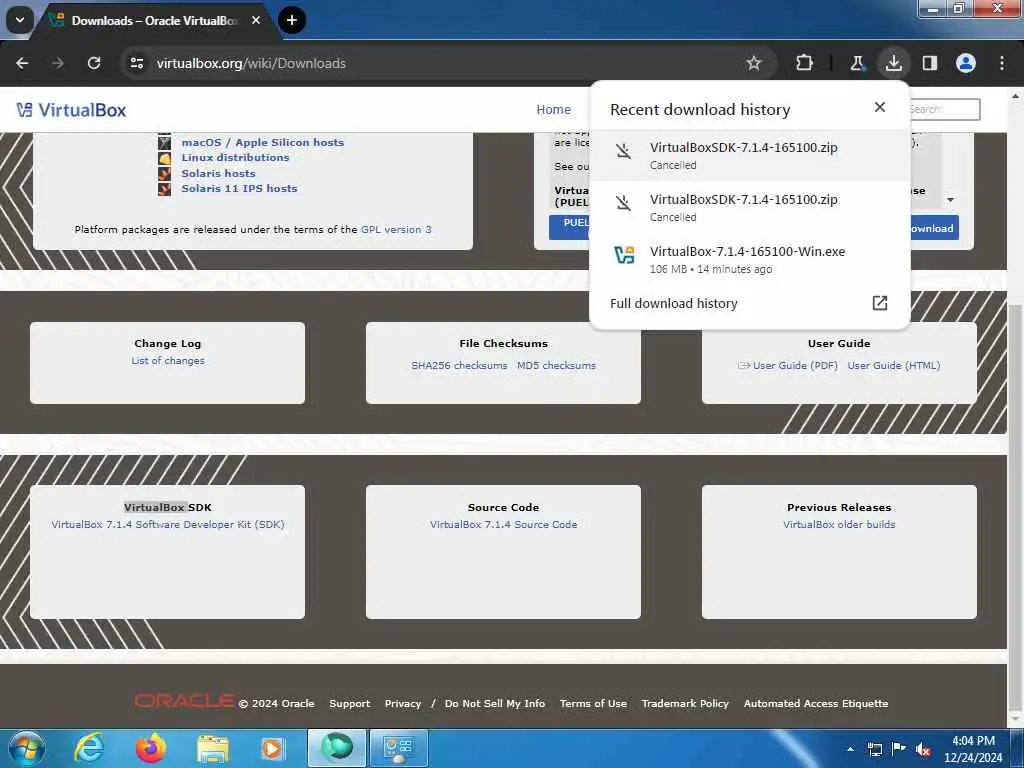Close the Recent download history popup

(880, 107)
